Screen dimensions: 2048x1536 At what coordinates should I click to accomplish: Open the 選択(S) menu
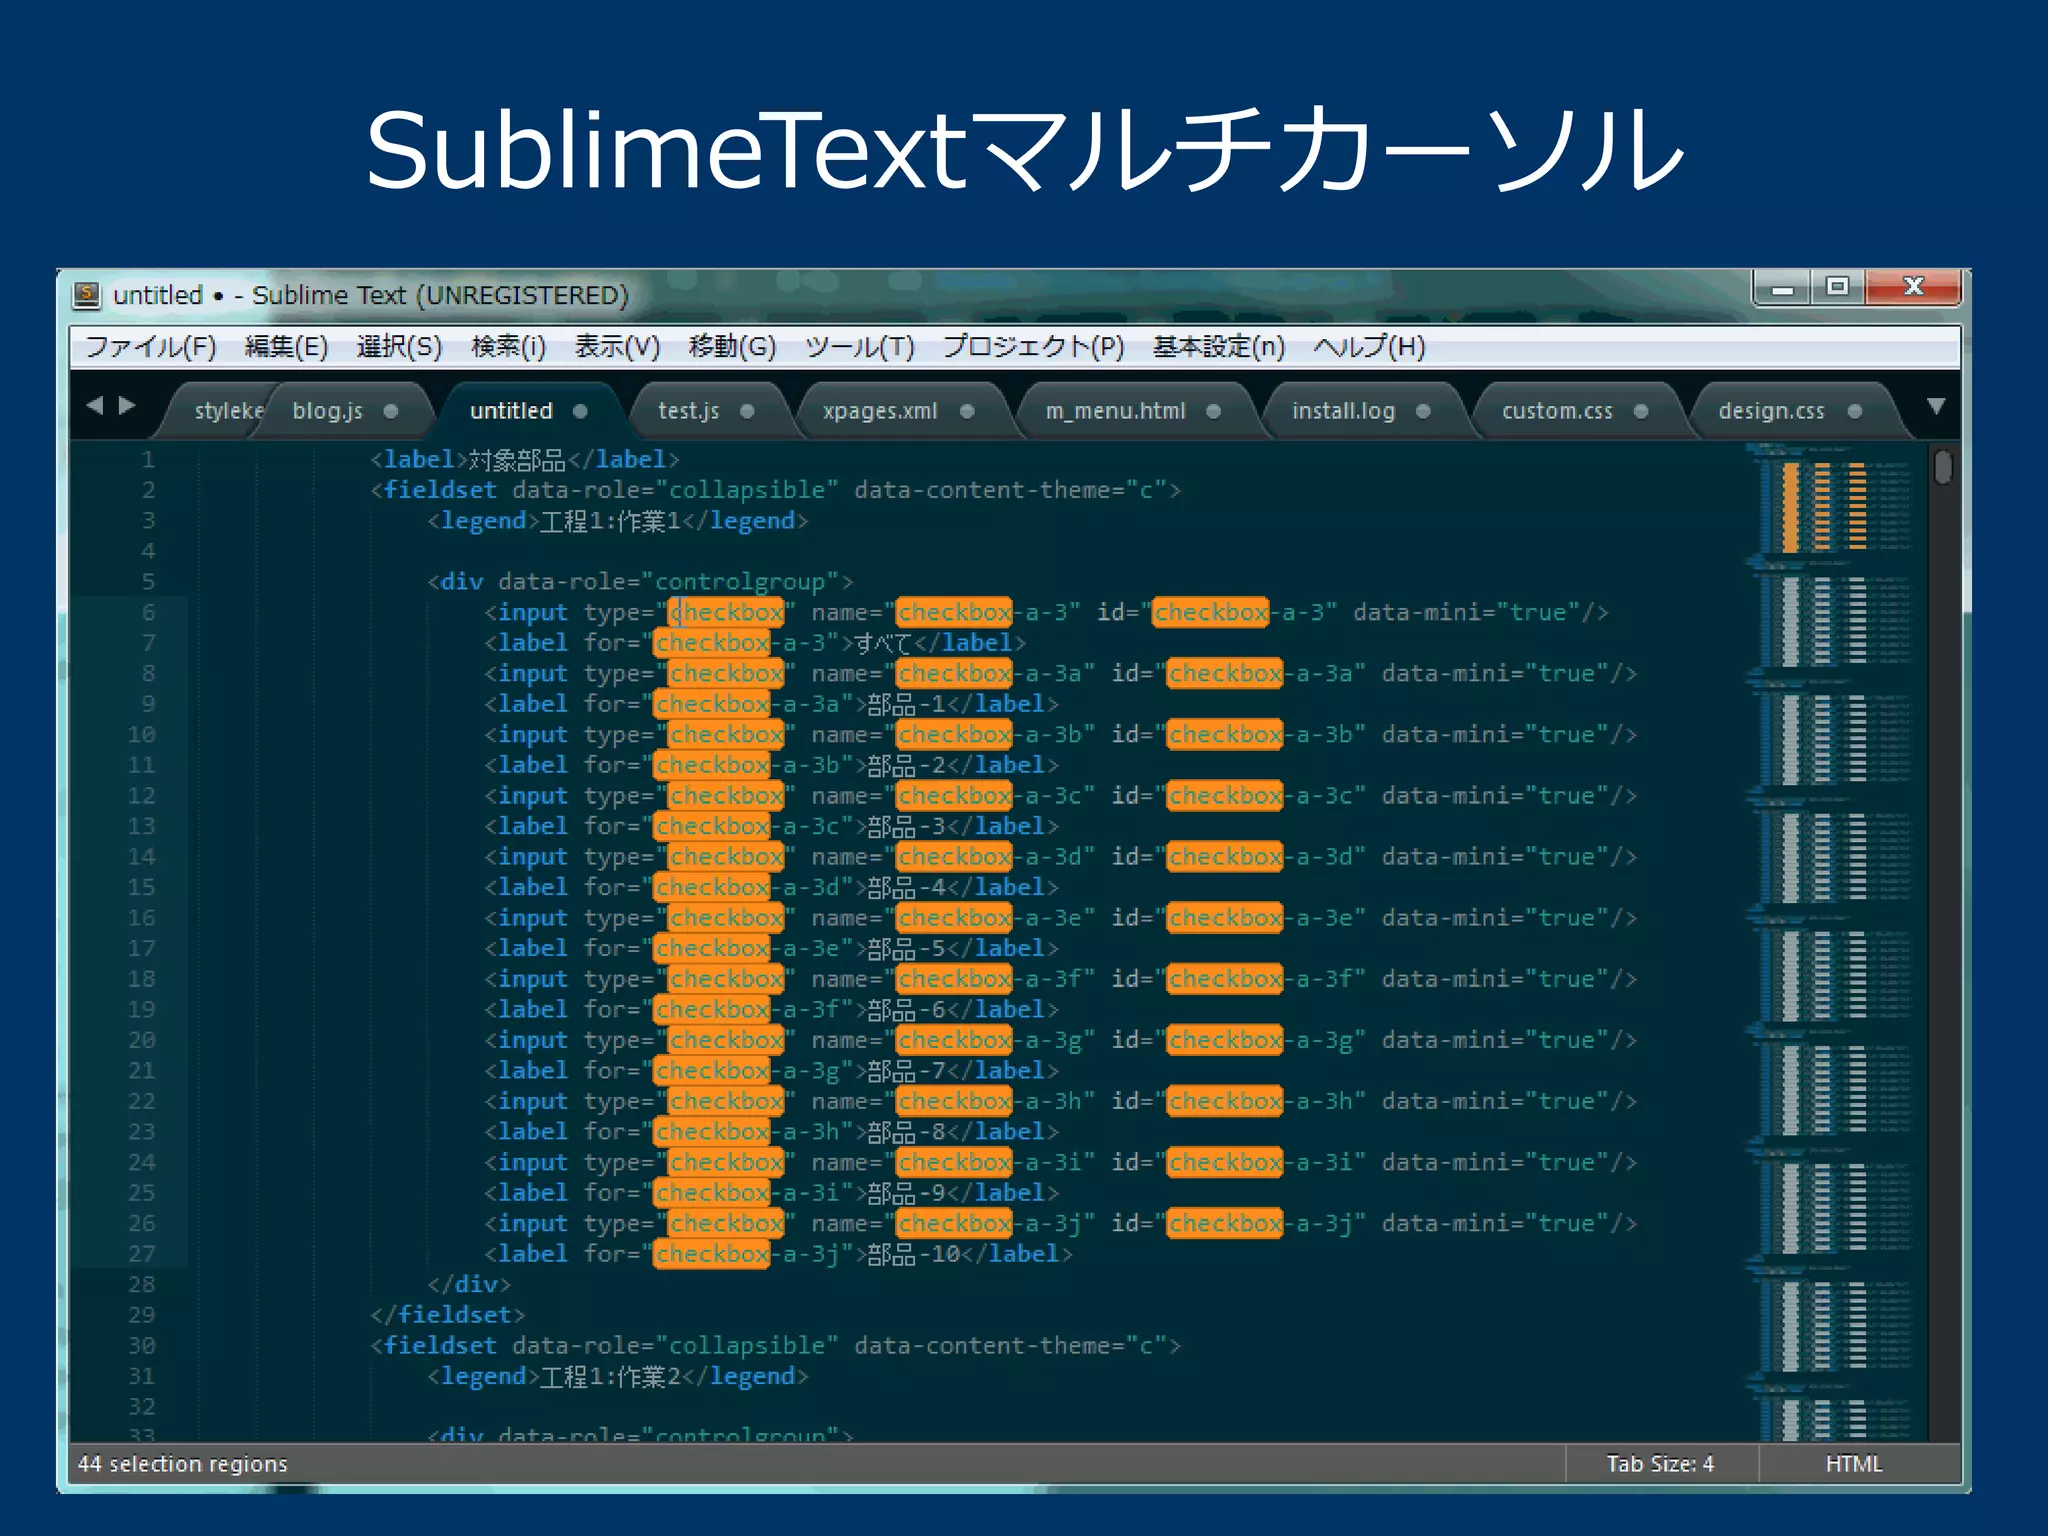pos(399,346)
